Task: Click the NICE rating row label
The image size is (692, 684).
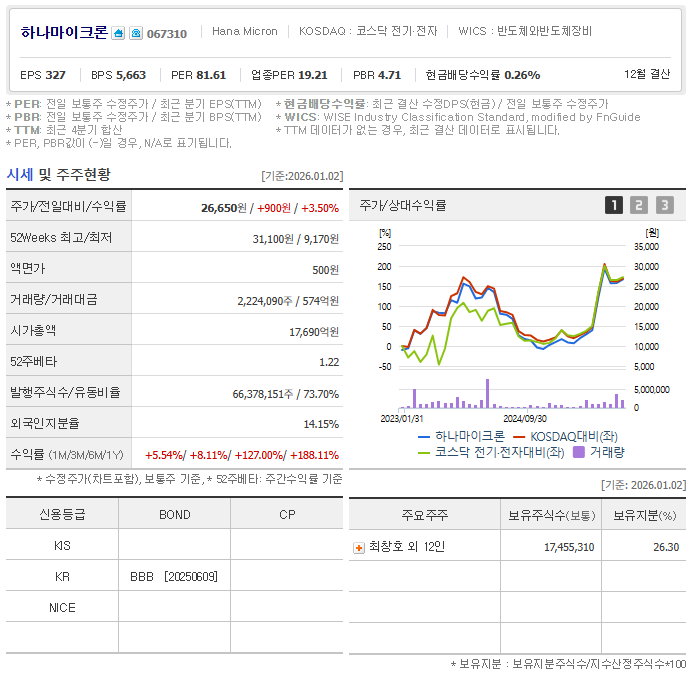Action: click(x=62, y=608)
